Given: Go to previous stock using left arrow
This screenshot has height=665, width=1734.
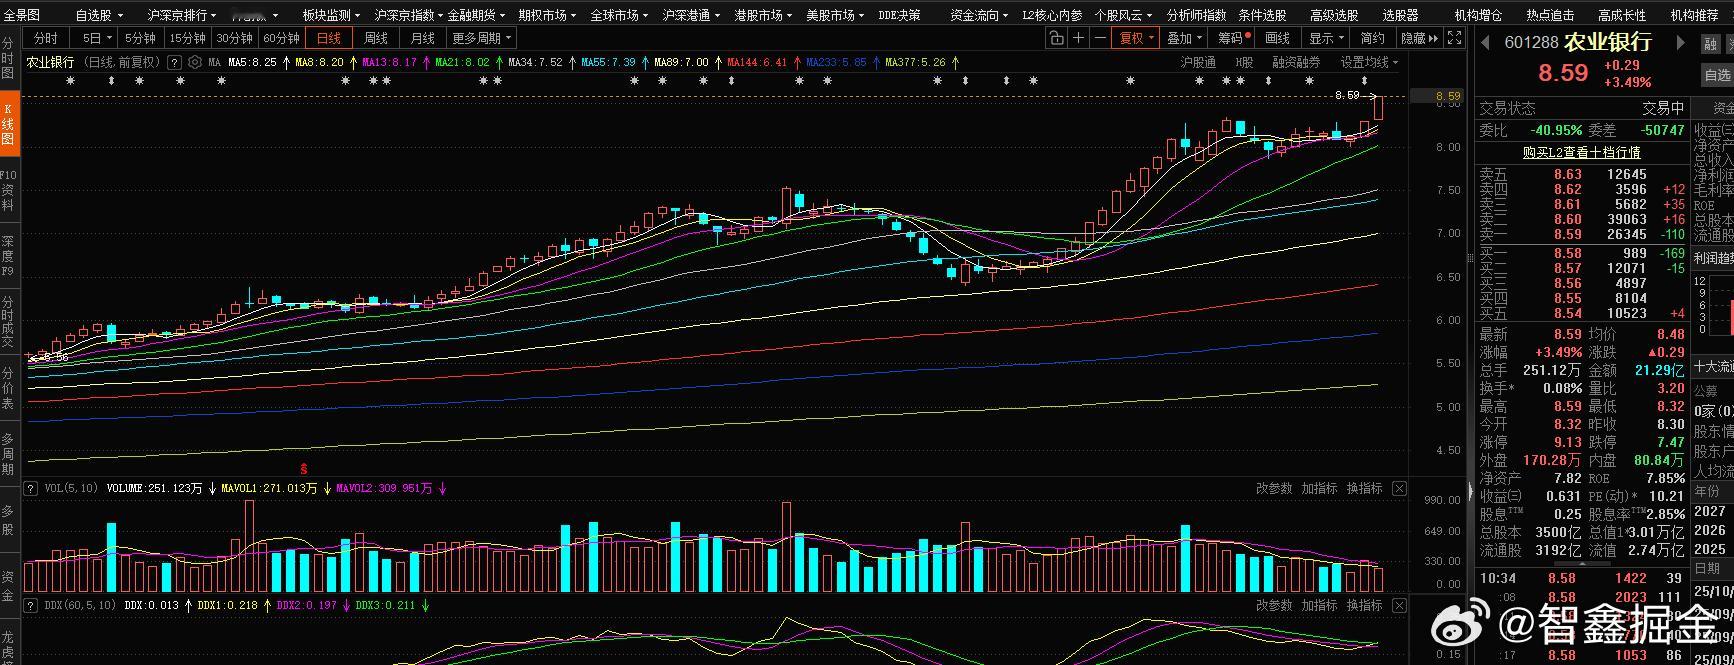Looking at the screenshot, I should pyautogui.click(x=1486, y=42).
